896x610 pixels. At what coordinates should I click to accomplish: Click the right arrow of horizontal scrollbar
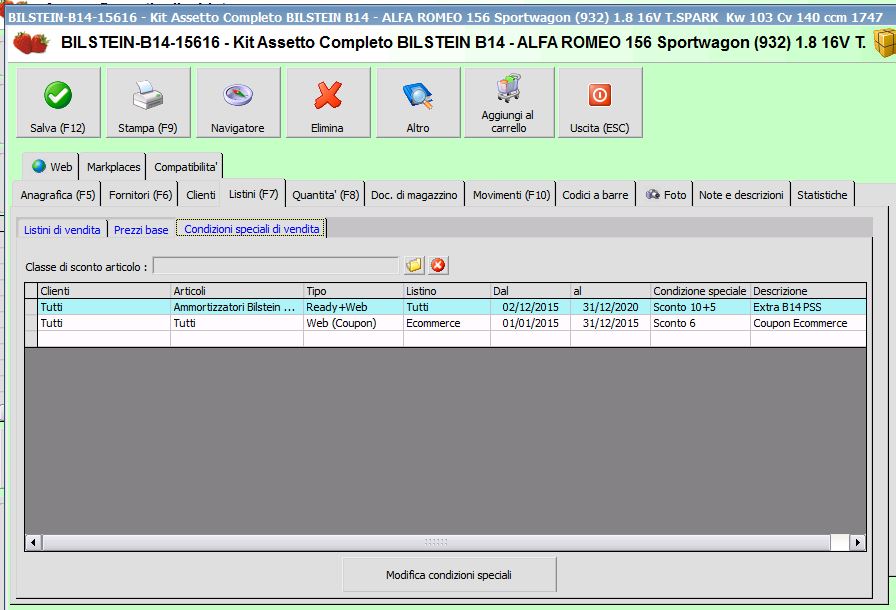click(857, 542)
